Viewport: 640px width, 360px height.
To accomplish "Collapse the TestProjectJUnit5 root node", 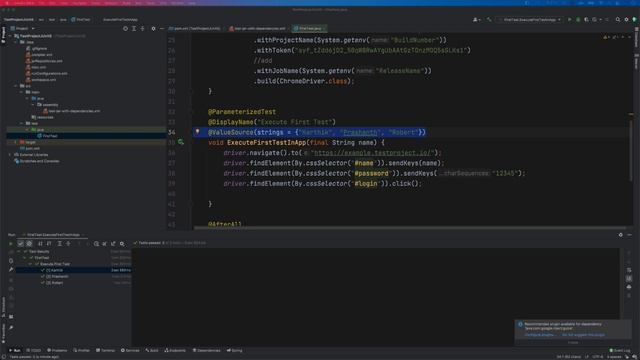I will [10, 36].
